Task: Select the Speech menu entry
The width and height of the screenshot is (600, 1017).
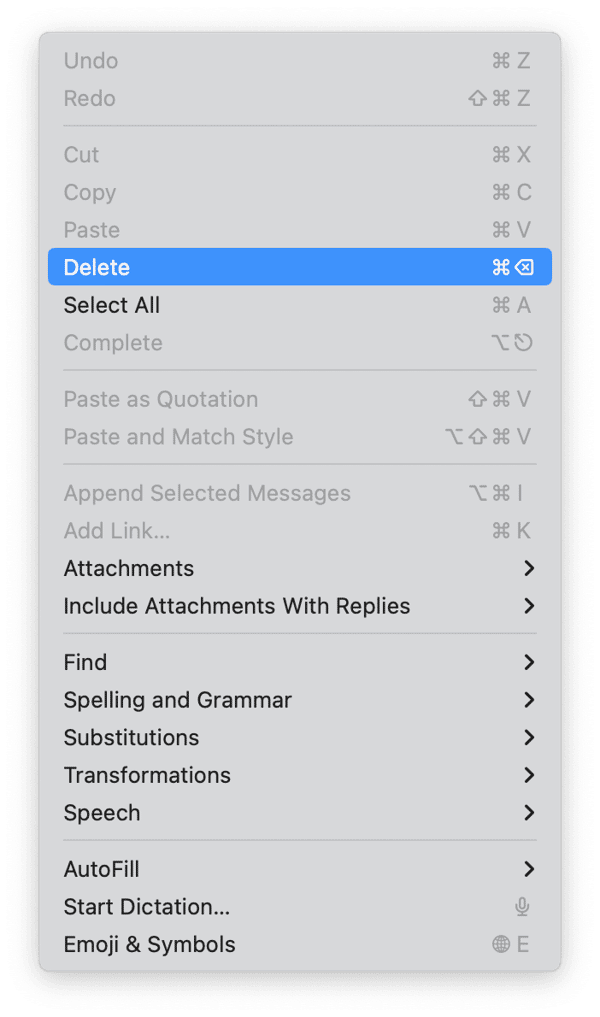Action: 102,813
